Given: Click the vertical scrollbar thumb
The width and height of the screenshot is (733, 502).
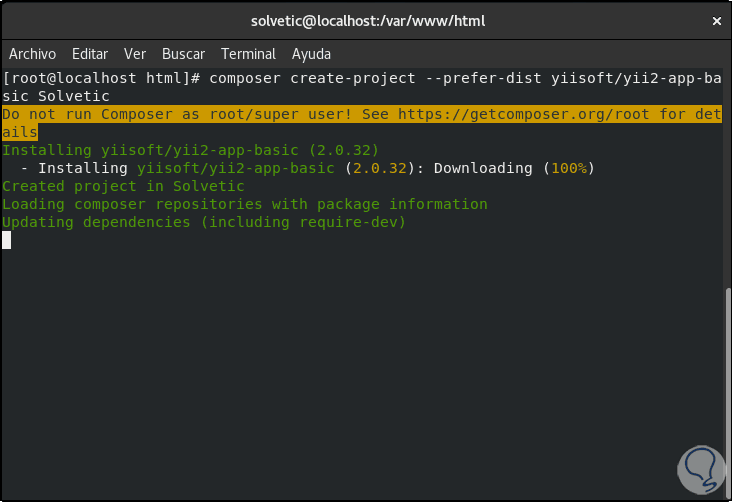Looking at the screenshot, I should click(x=727, y=390).
